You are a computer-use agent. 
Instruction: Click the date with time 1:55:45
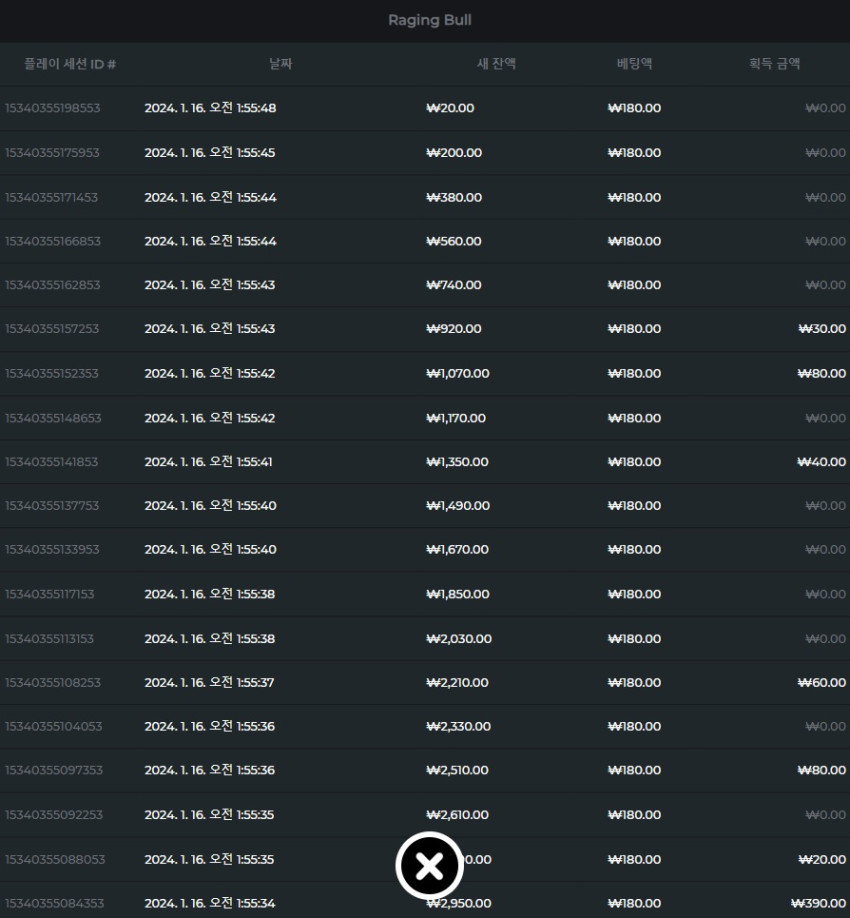[210, 153]
